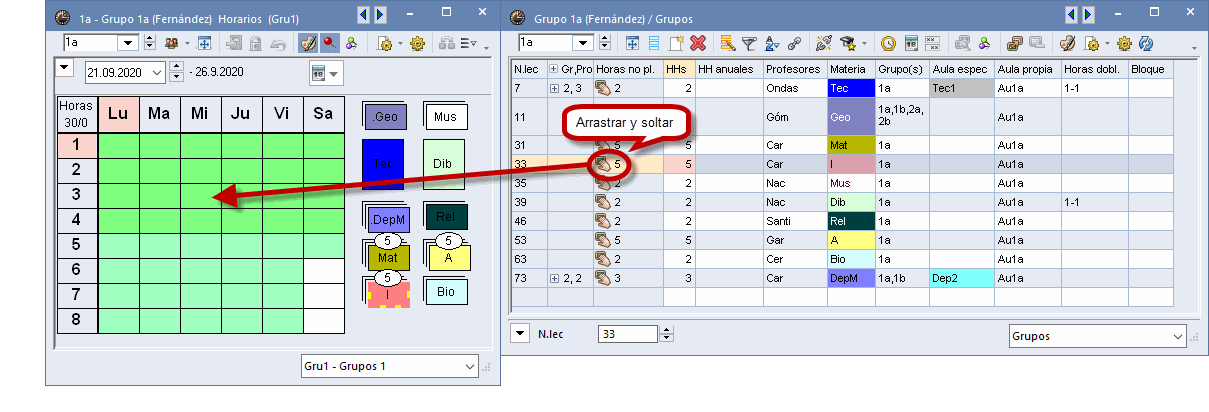This screenshot has height=412, width=1209.
Task: Click the cascading windows icon in Grupos toolbar
Action: 1013,43
